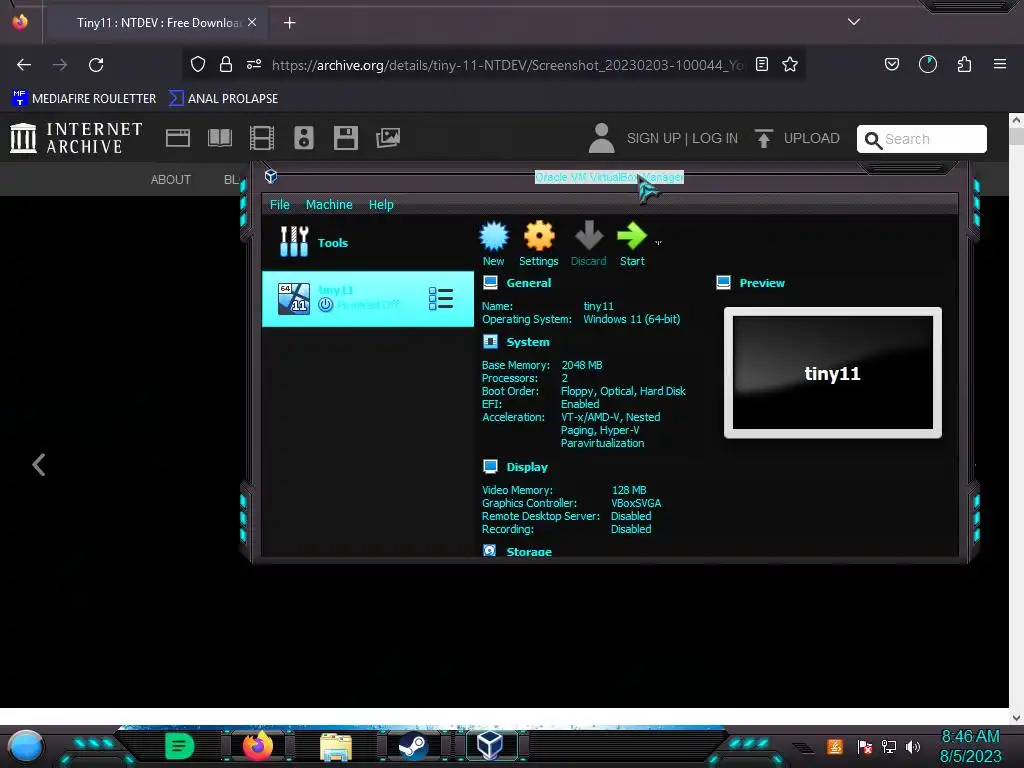Open Steam from the taskbar
This screenshot has width=1024, height=768.
pos(413,746)
